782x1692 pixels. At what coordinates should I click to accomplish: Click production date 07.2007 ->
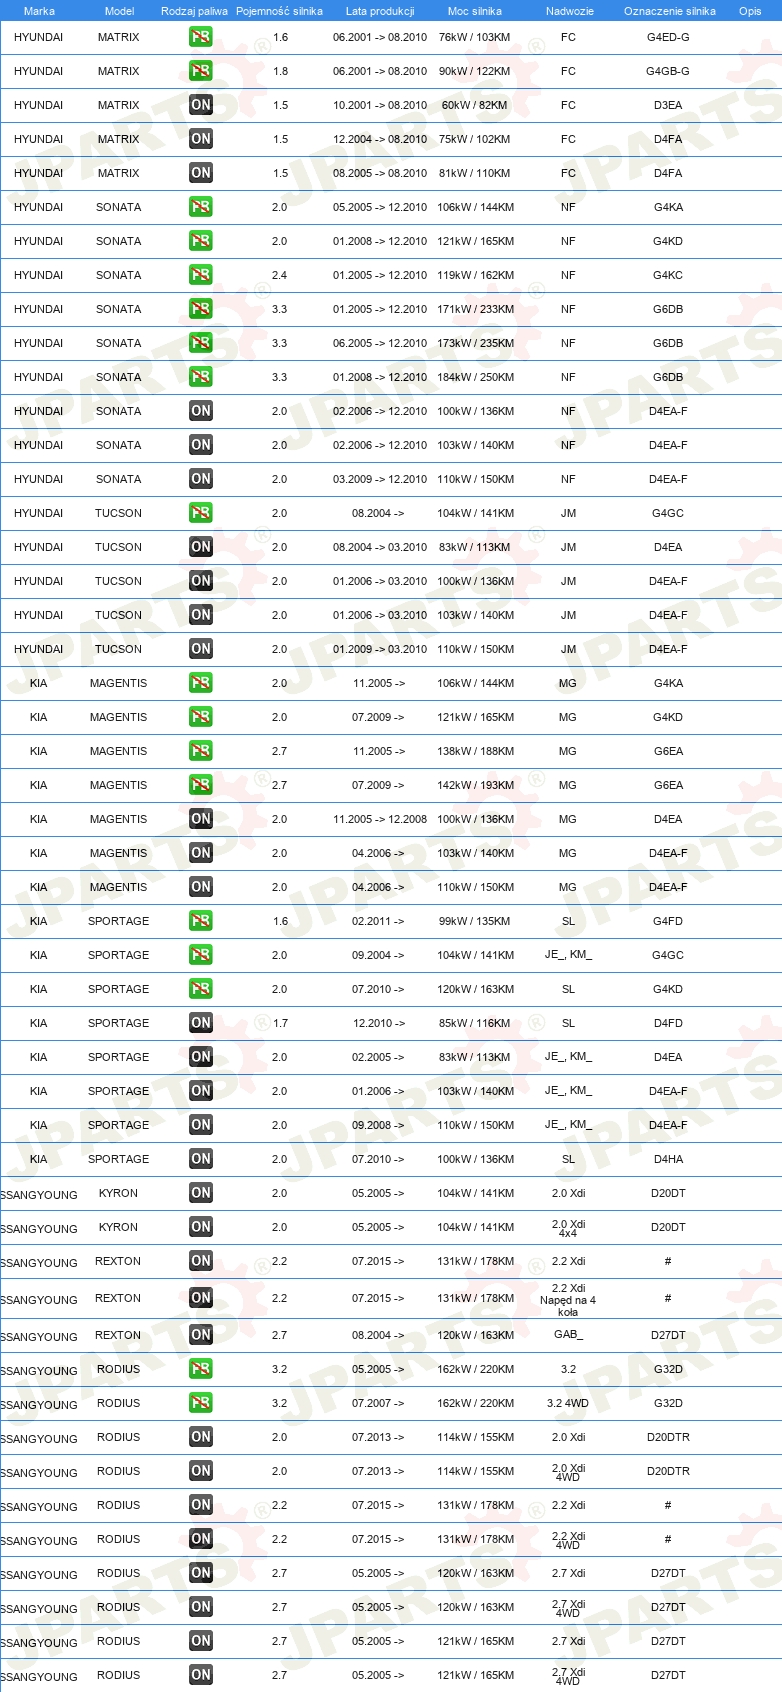(378, 1403)
